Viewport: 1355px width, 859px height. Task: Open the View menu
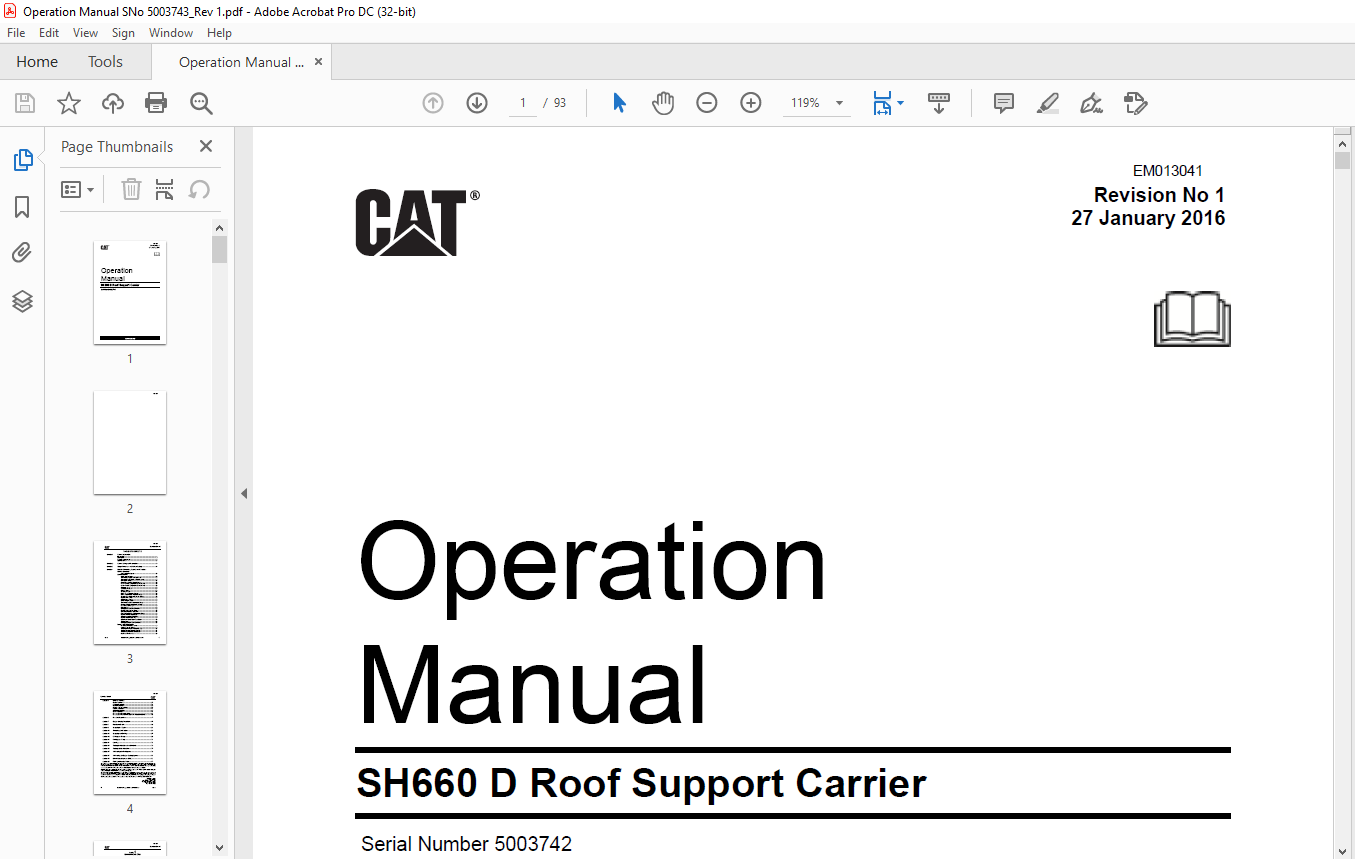coord(86,33)
